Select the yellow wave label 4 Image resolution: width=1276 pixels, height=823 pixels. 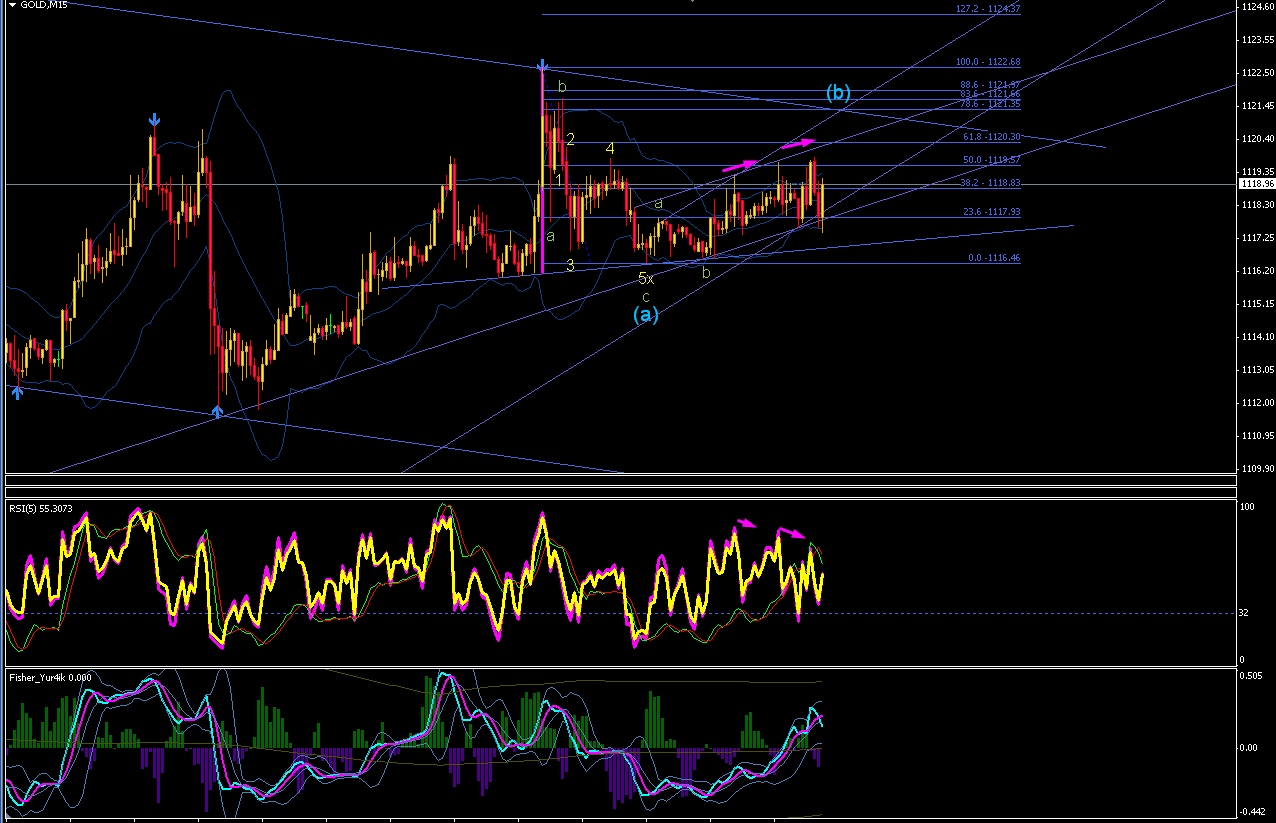click(x=609, y=149)
